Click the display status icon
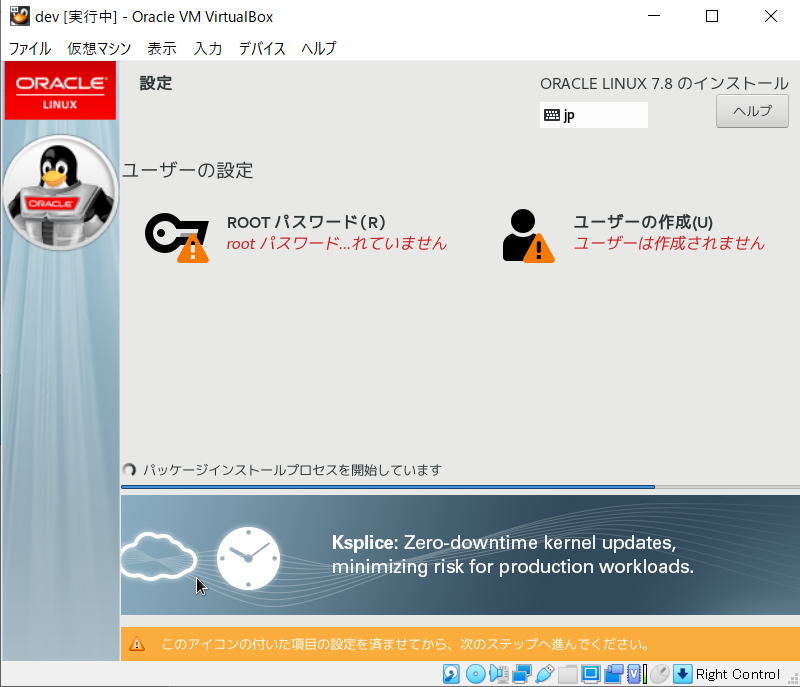800x687 pixels. [590, 674]
